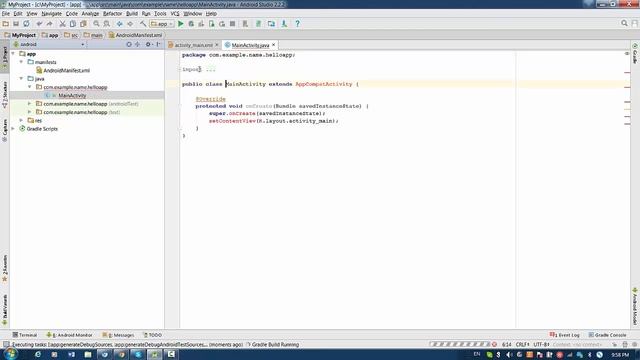640x360 pixels.
Task: Click the Back navigation arrow
Action: pos(120,24)
